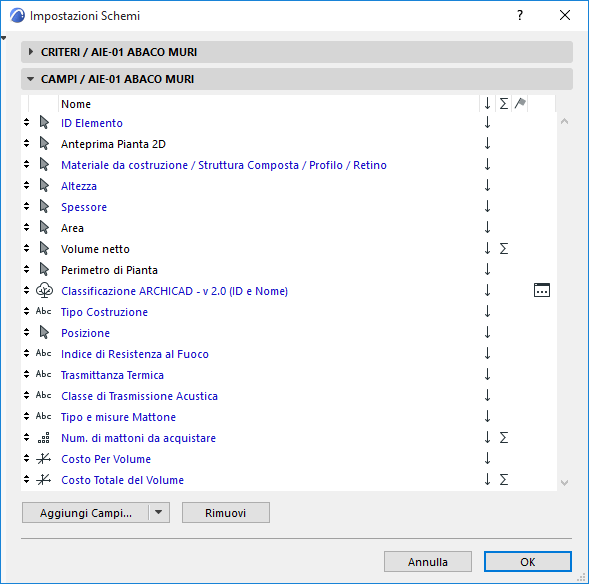589x584 pixels.
Task: Click the sum column header icon
Action: tap(504, 103)
